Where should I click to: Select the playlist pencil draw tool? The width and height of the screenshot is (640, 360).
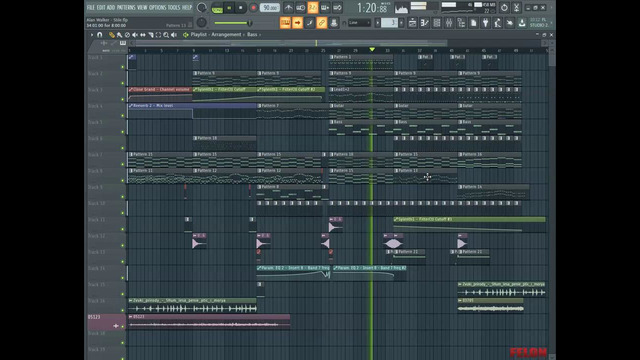[x=111, y=35]
